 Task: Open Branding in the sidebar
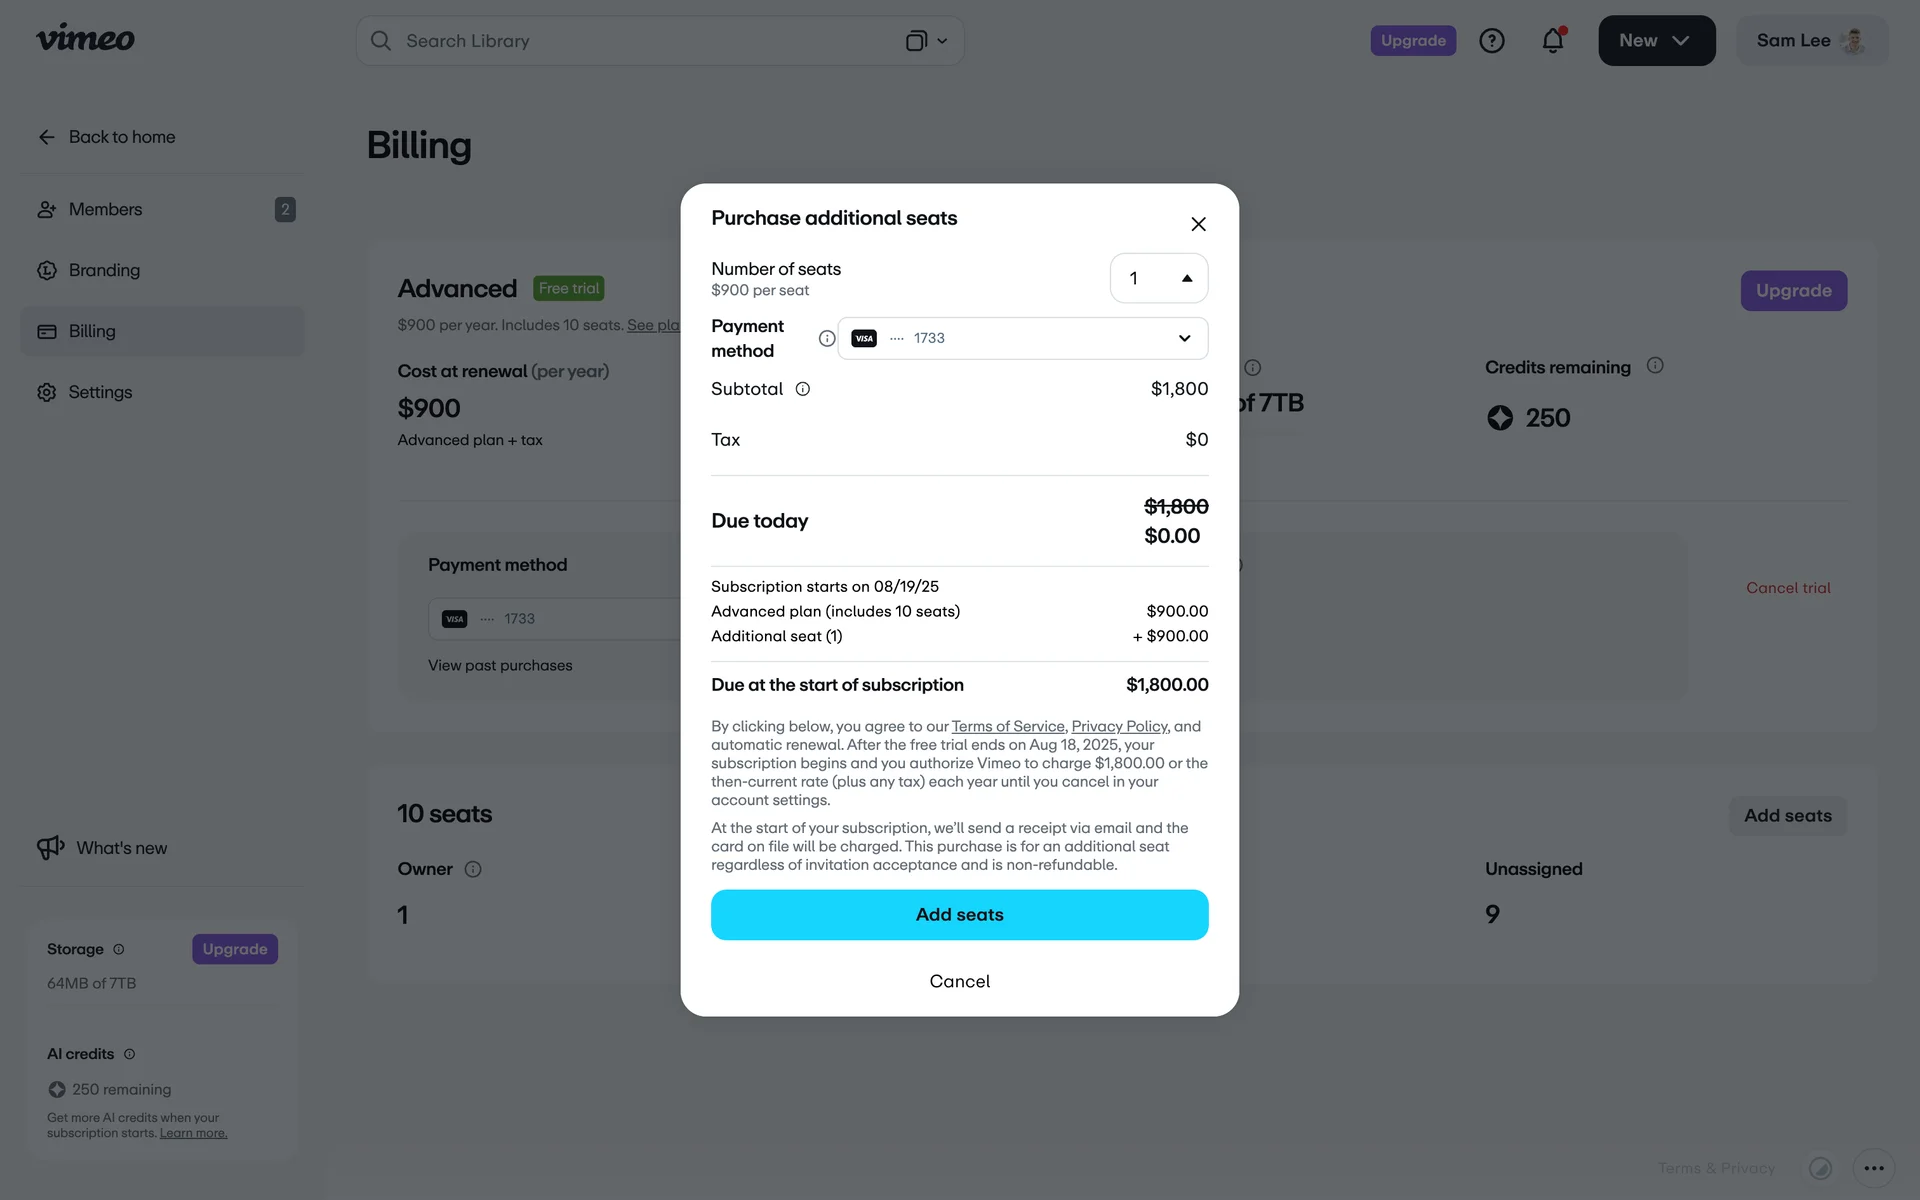[x=104, y=271]
